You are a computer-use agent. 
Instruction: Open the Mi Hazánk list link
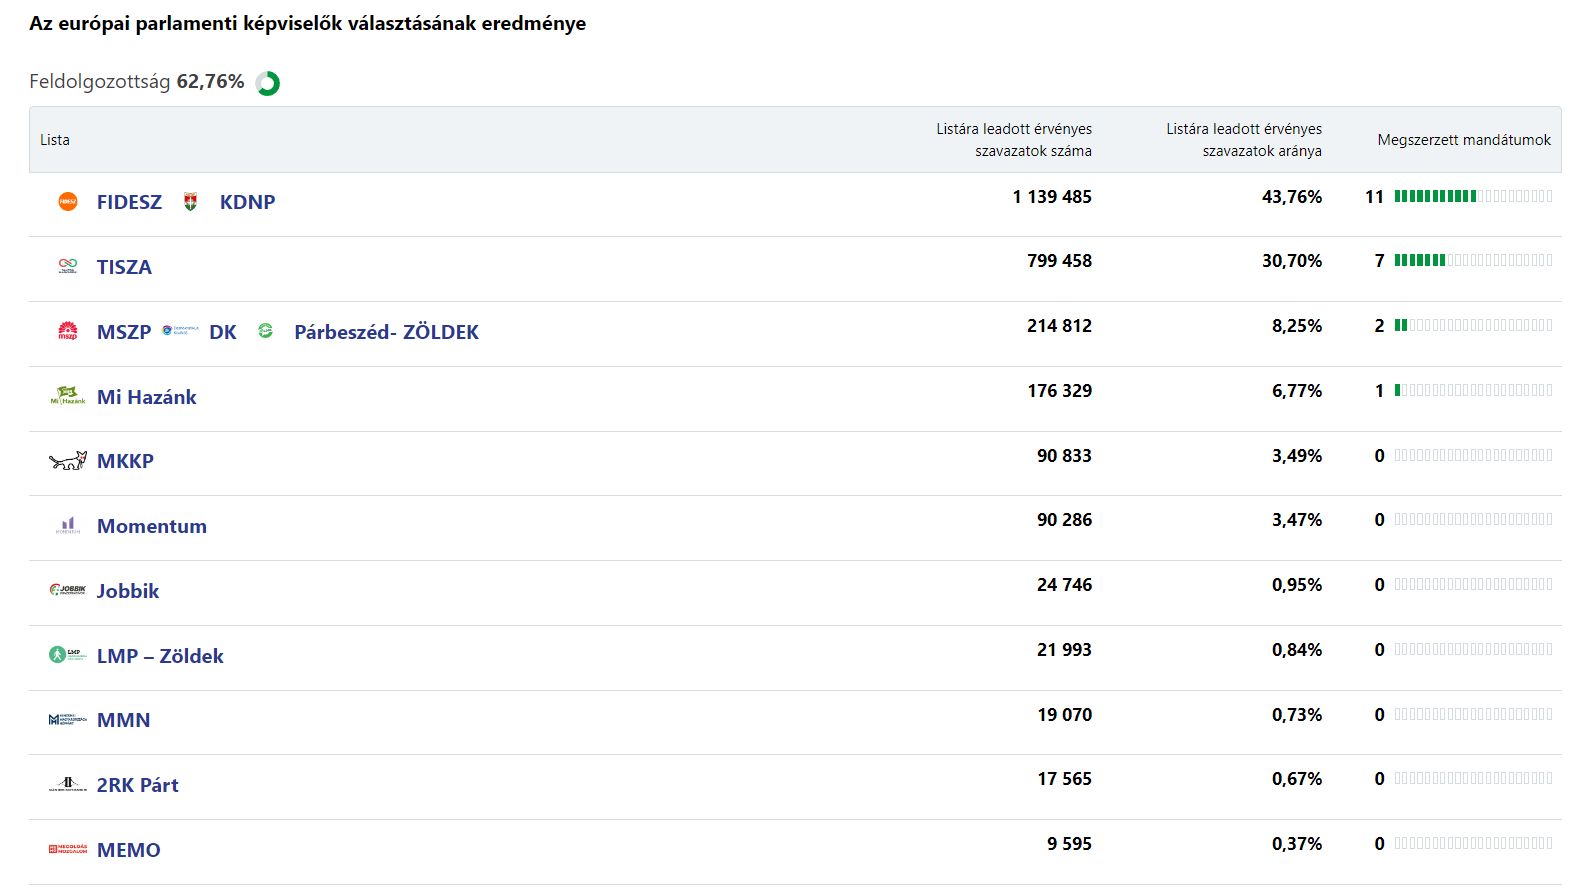(147, 397)
